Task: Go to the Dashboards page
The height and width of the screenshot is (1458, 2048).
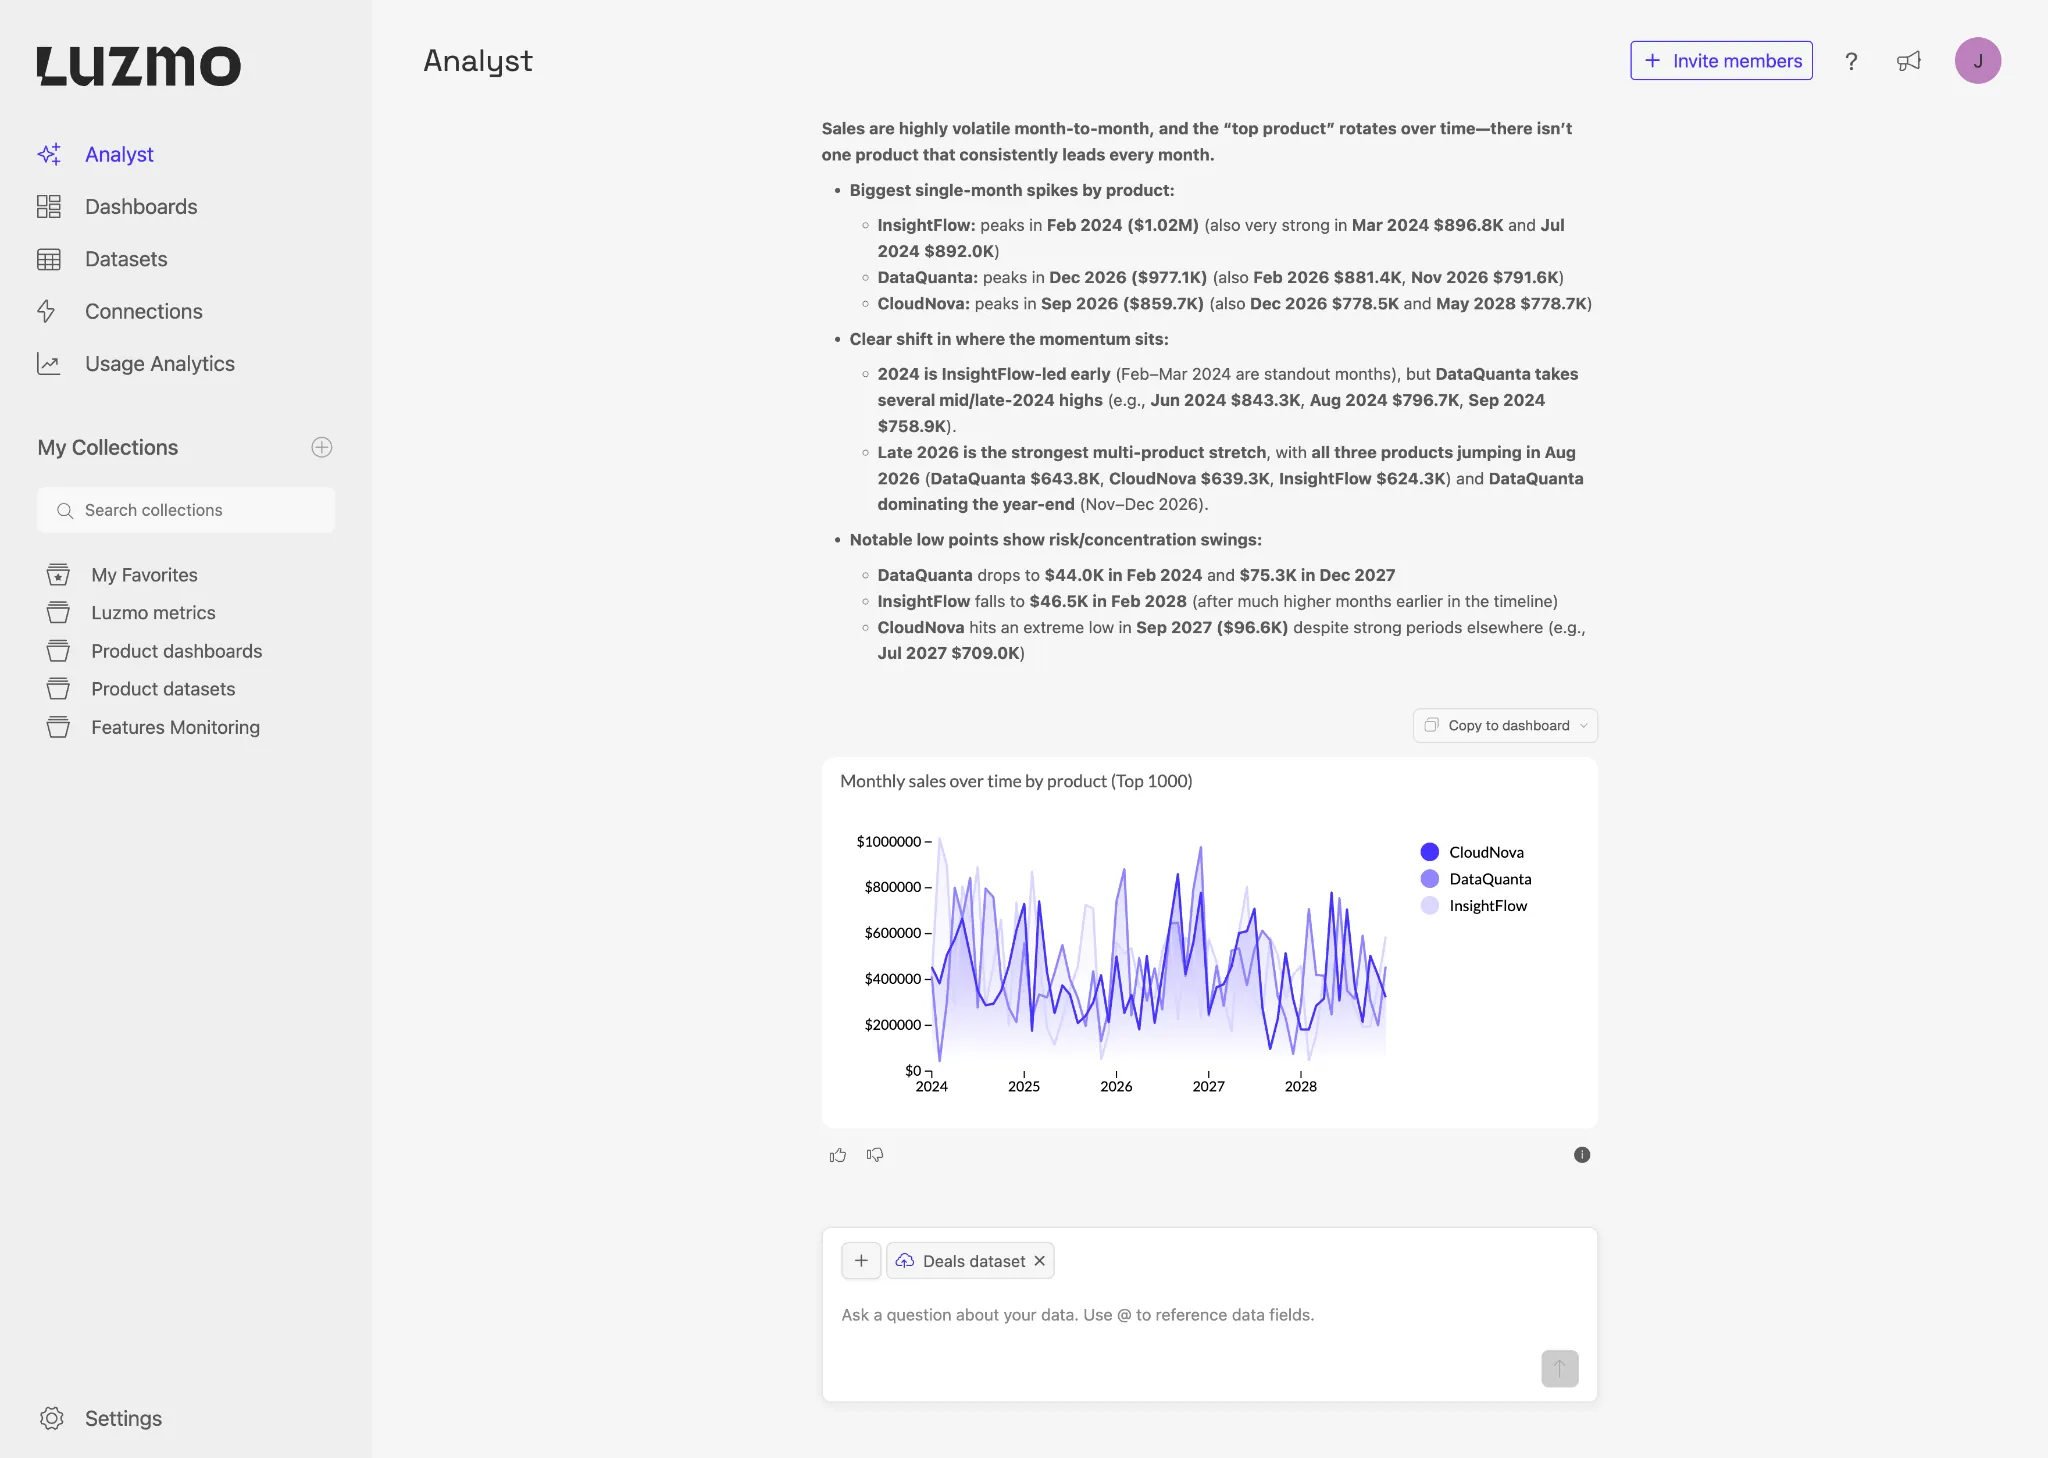Action: (x=141, y=207)
